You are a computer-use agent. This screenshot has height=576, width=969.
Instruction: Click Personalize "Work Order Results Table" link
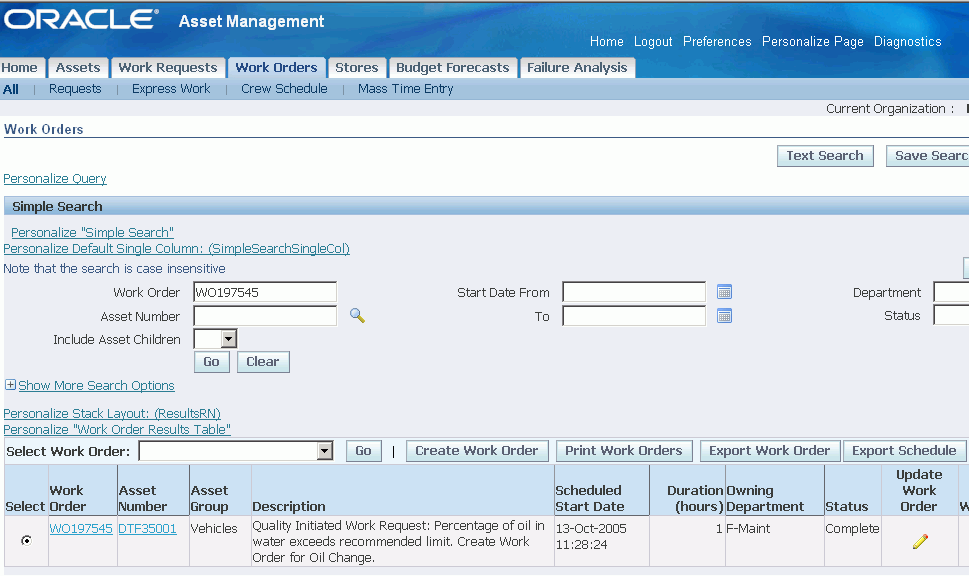pyautogui.click(x=117, y=430)
